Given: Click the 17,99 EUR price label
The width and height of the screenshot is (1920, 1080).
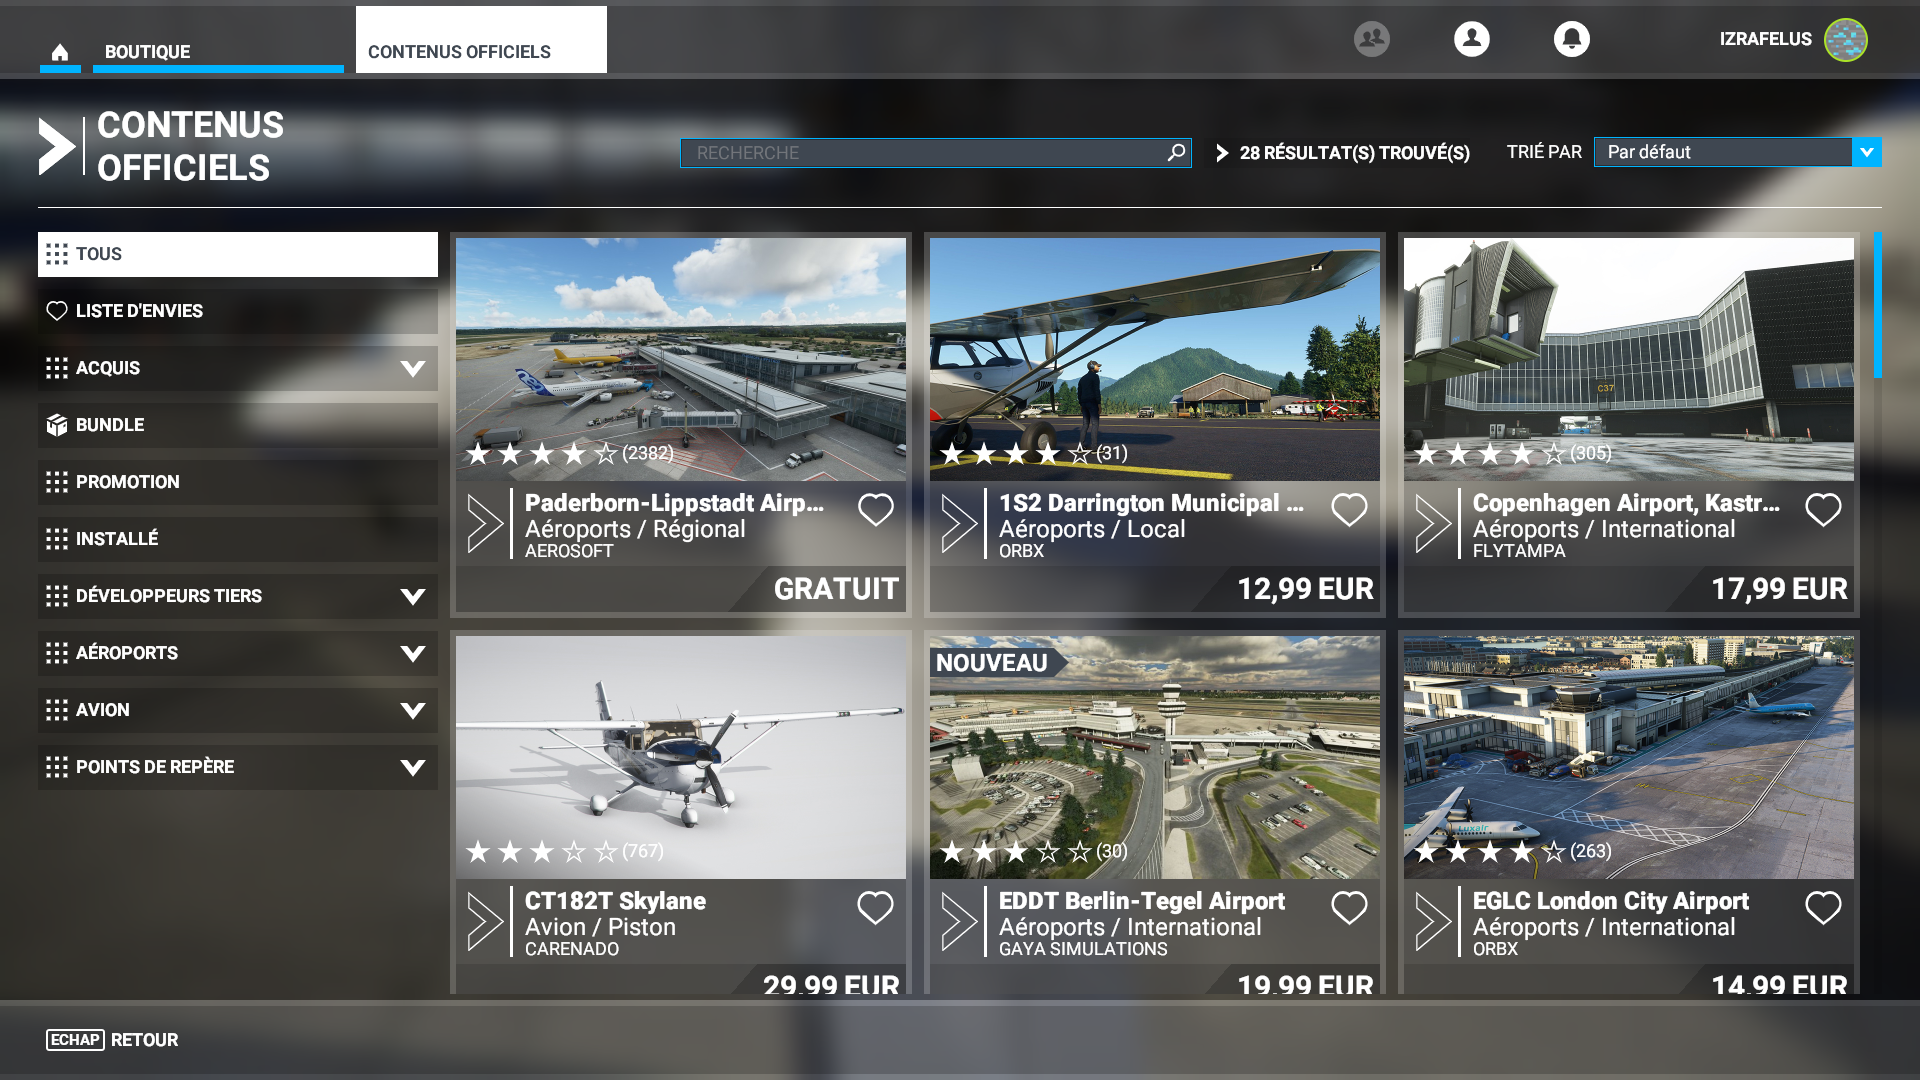Looking at the screenshot, I should 1779,589.
